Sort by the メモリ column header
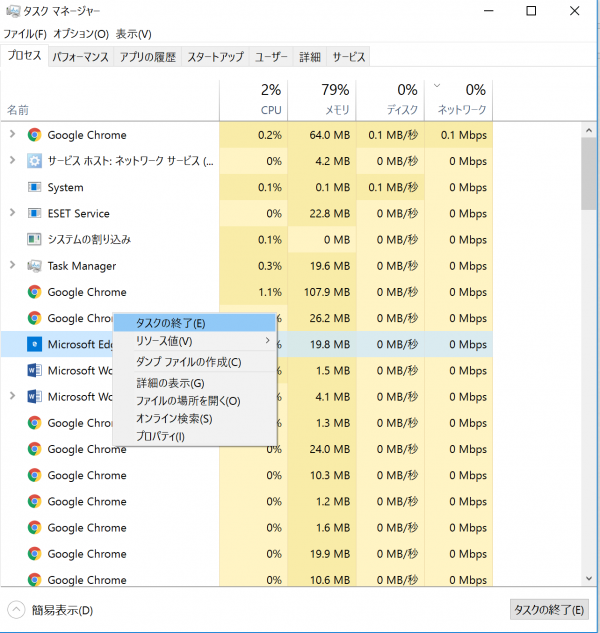 [322, 100]
